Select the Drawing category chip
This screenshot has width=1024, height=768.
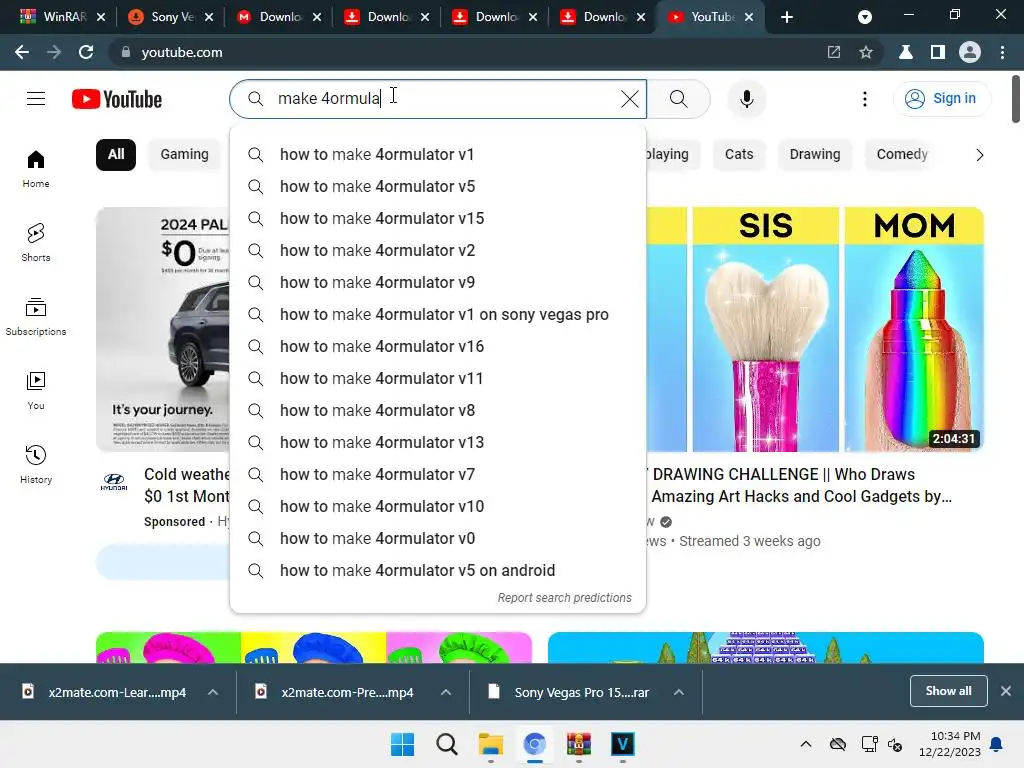(815, 155)
